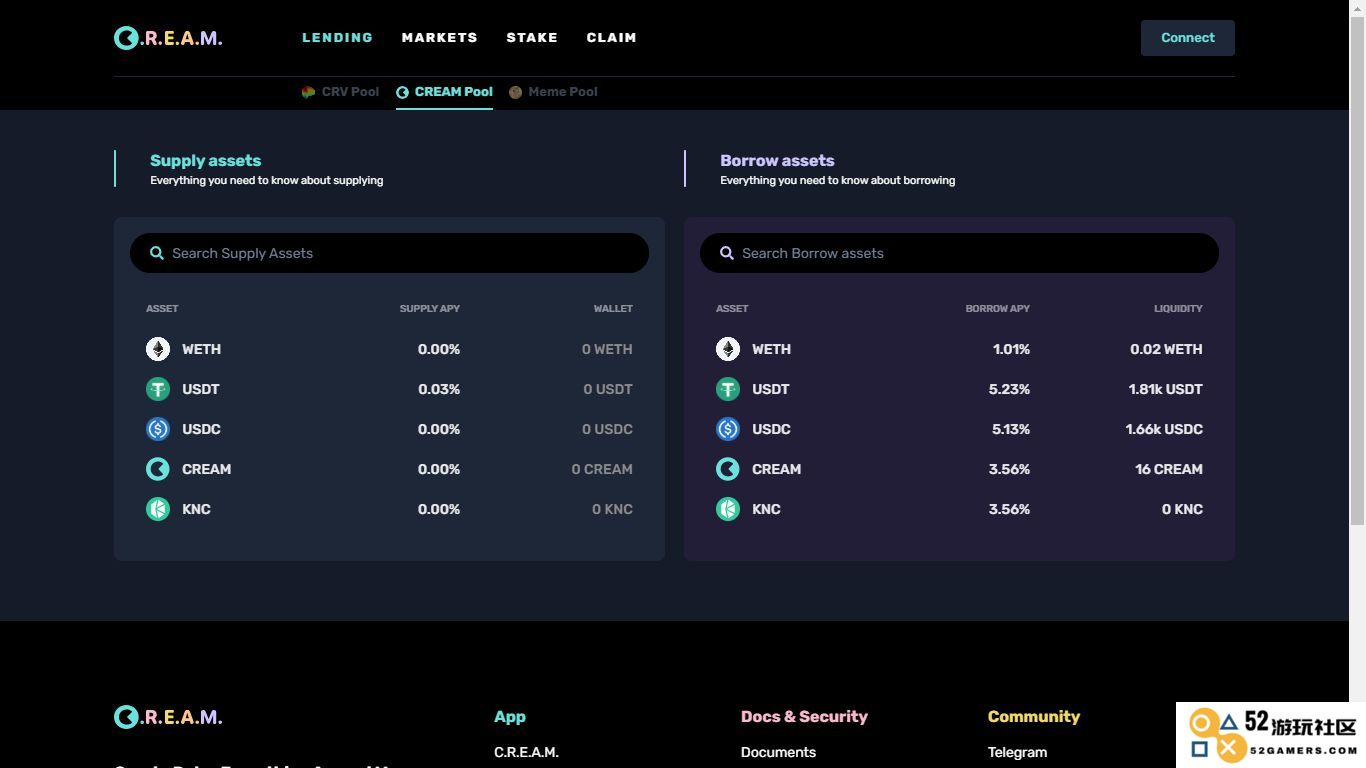Image resolution: width=1366 pixels, height=768 pixels.
Task: Go to the STAKE page
Action: click(x=532, y=38)
